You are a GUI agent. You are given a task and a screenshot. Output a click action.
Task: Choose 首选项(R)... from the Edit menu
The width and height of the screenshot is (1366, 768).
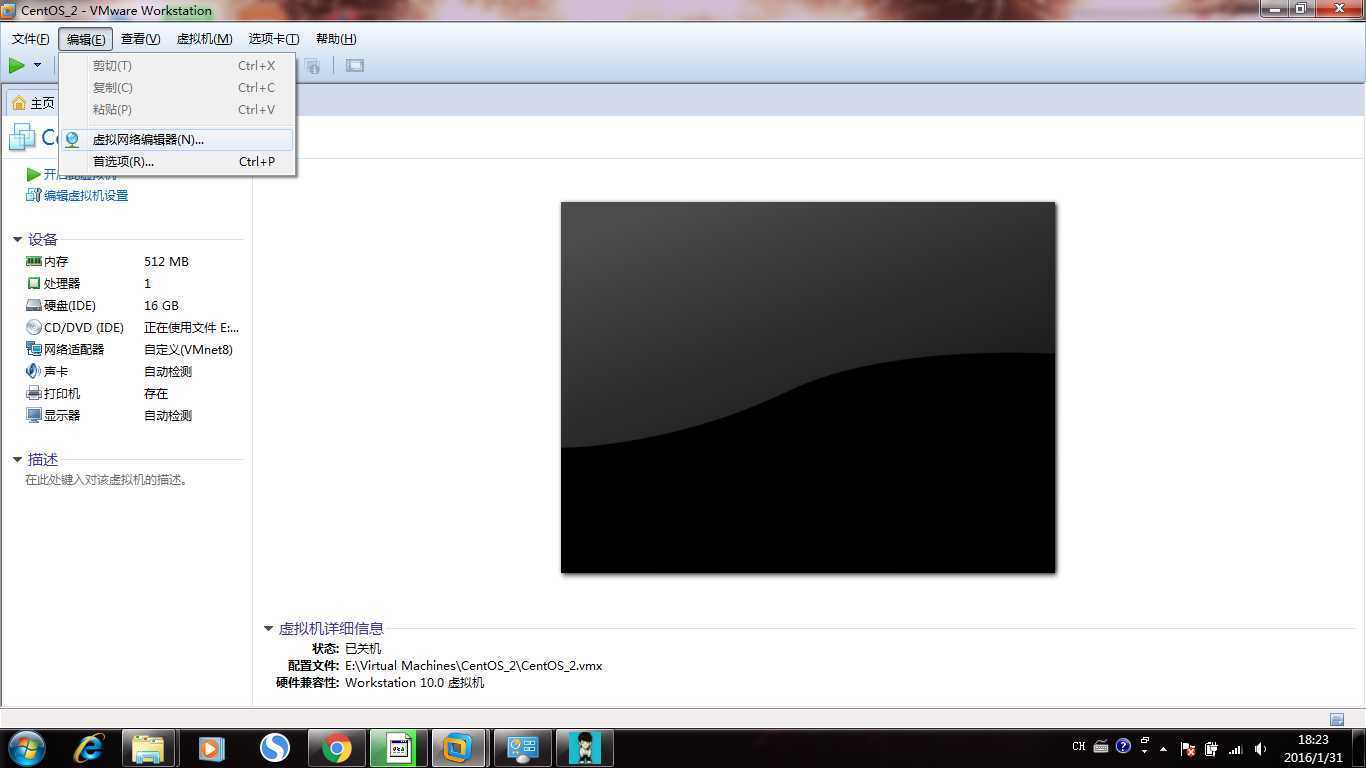tap(177, 161)
